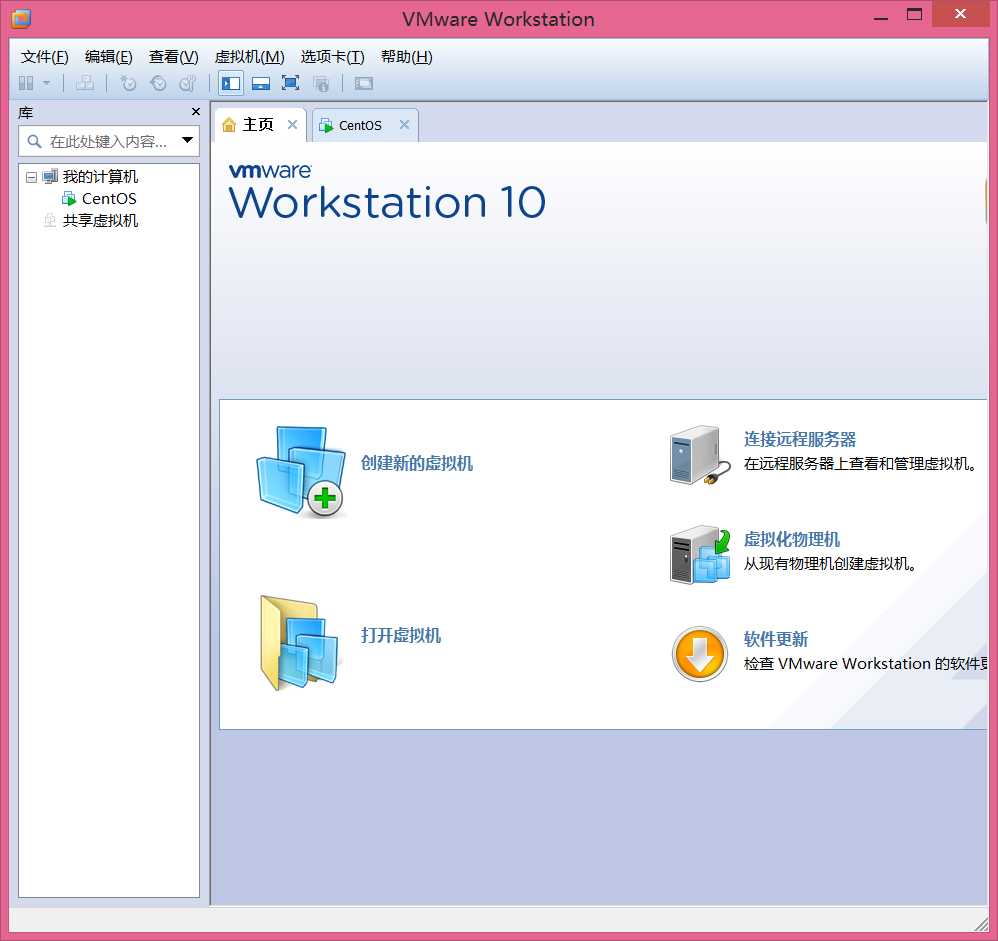Click the suspend/power toolbar icon
998x941 pixels.
tap(26, 83)
